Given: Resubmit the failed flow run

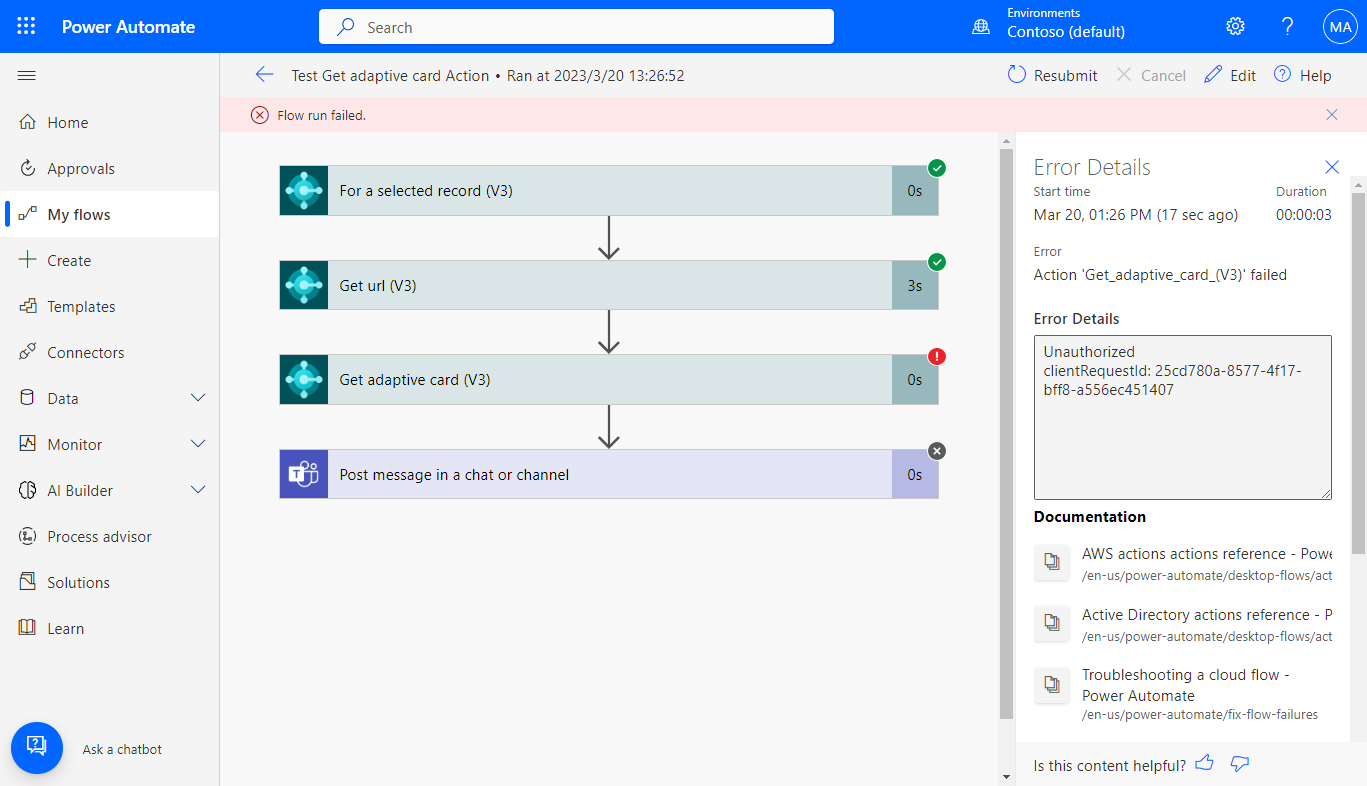Looking at the screenshot, I should [1052, 75].
